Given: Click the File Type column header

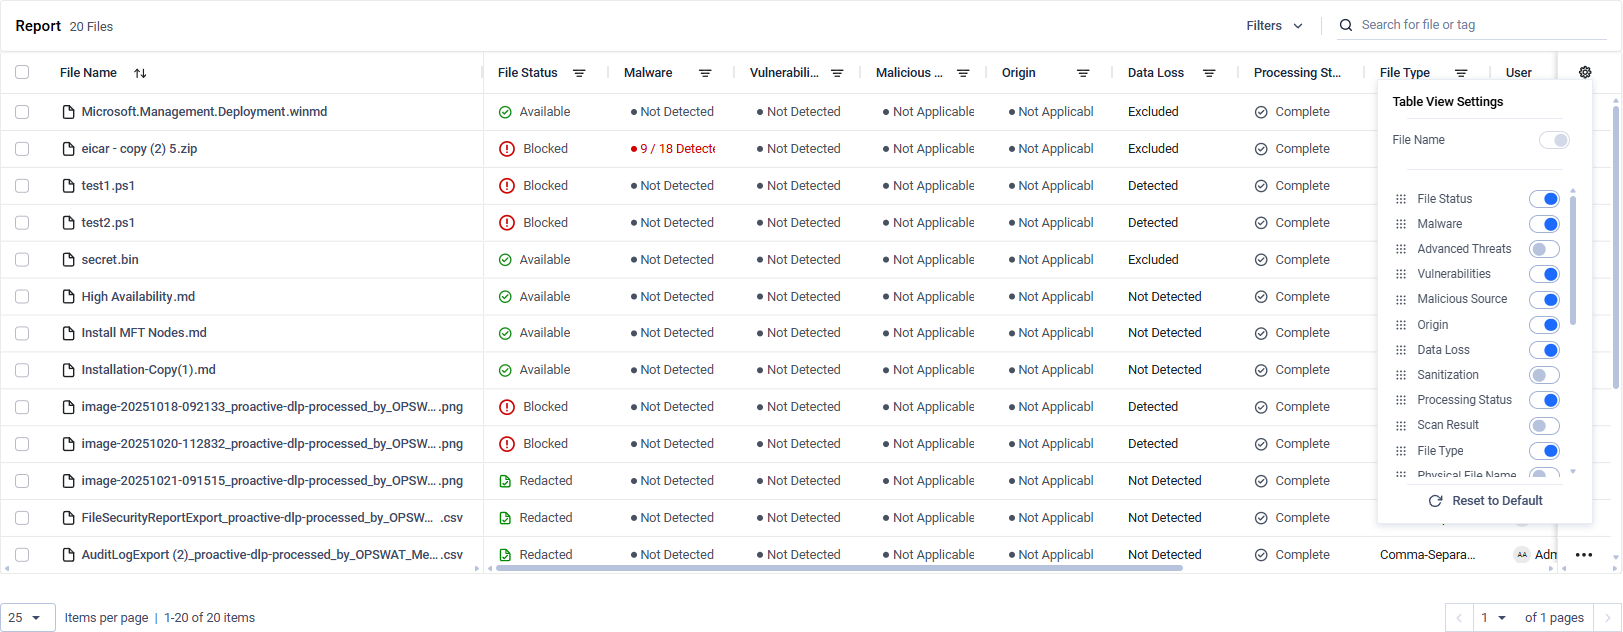Looking at the screenshot, I should click(x=1404, y=73).
